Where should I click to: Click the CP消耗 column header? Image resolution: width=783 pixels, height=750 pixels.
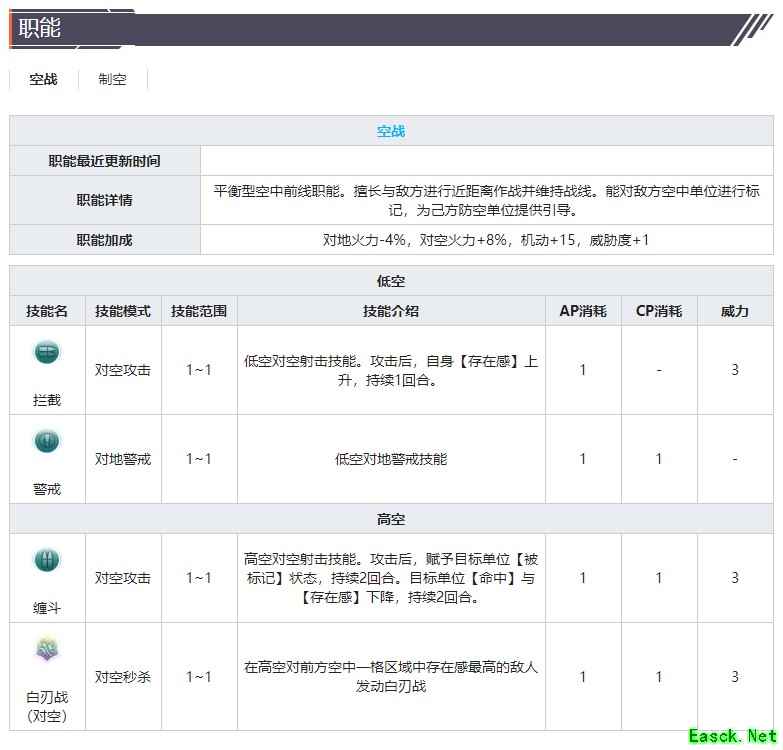659,311
